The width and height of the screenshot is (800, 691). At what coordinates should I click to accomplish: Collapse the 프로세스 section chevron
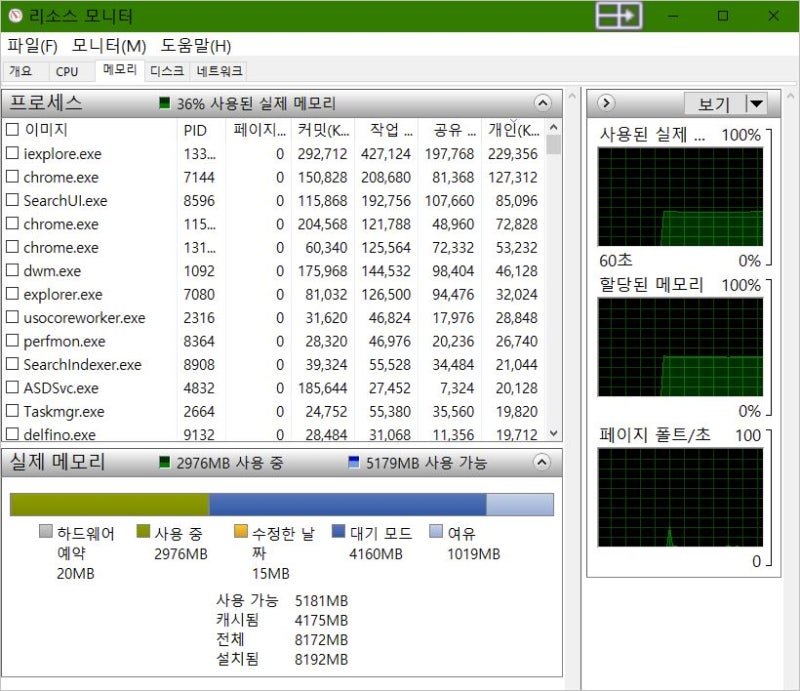(x=543, y=104)
